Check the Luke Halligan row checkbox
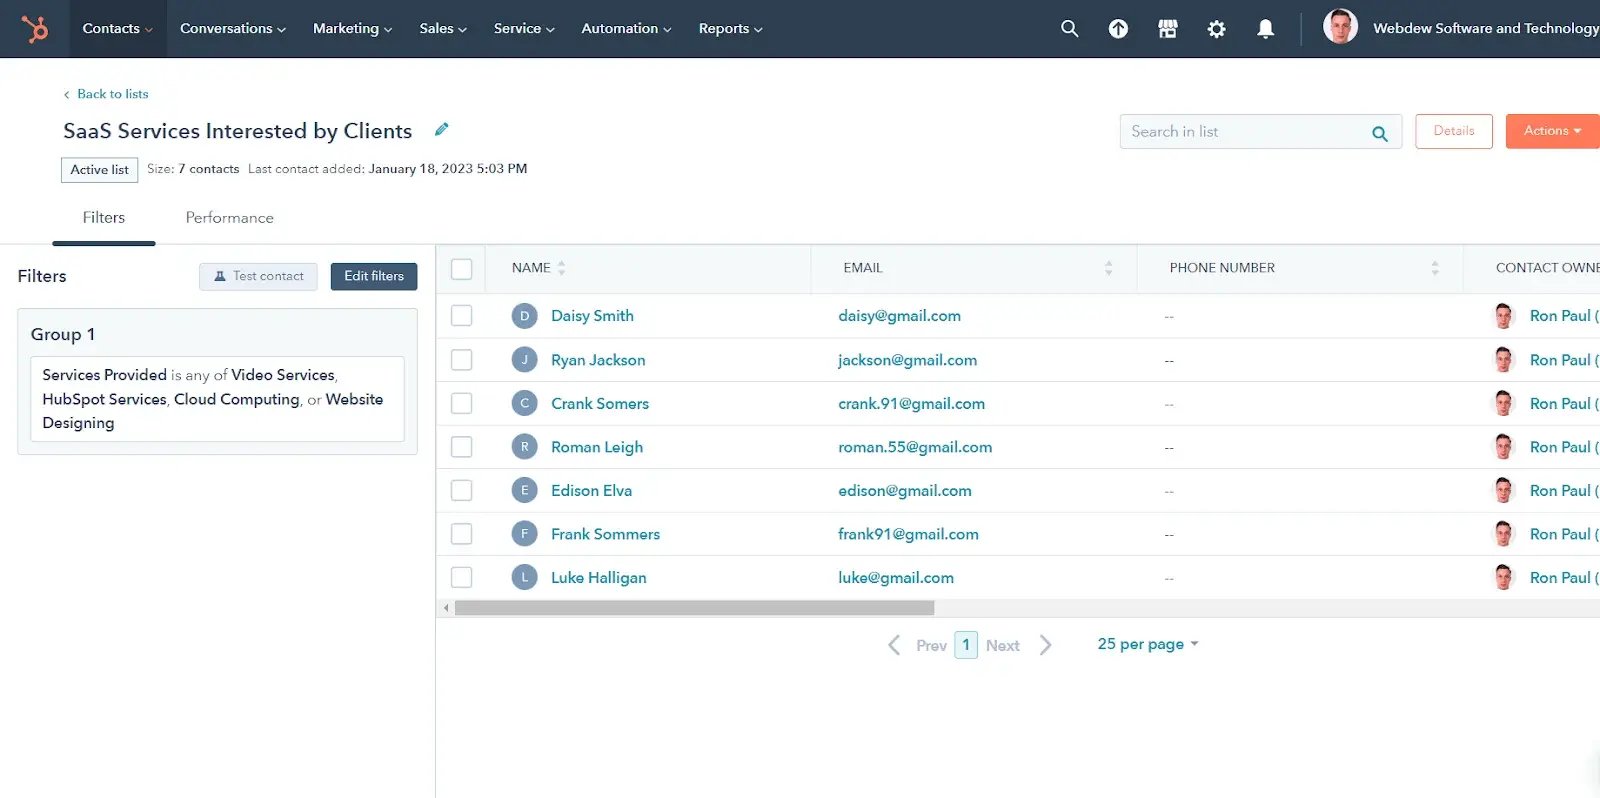This screenshot has width=1600, height=798. pos(461,577)
